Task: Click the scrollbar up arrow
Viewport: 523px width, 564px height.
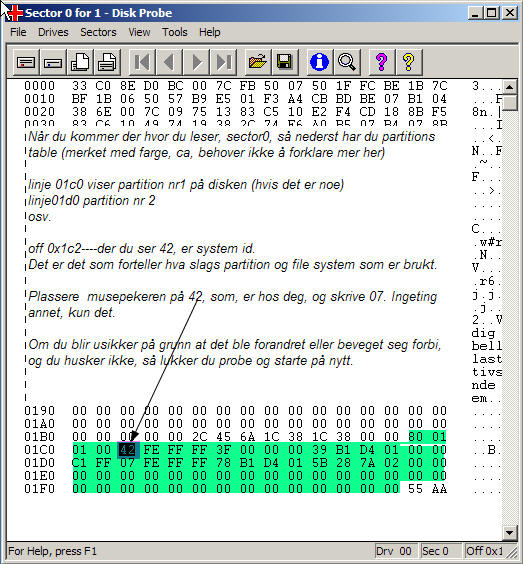Action: tap(509, 87)
